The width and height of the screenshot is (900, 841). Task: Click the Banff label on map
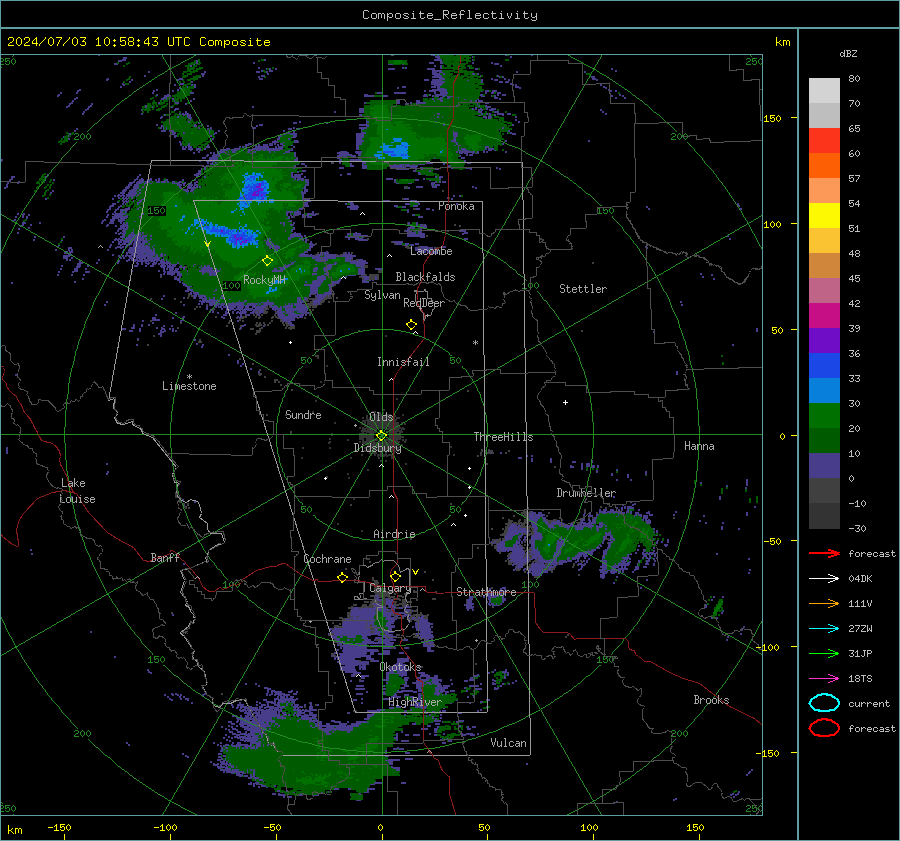(x=165, y=557)
